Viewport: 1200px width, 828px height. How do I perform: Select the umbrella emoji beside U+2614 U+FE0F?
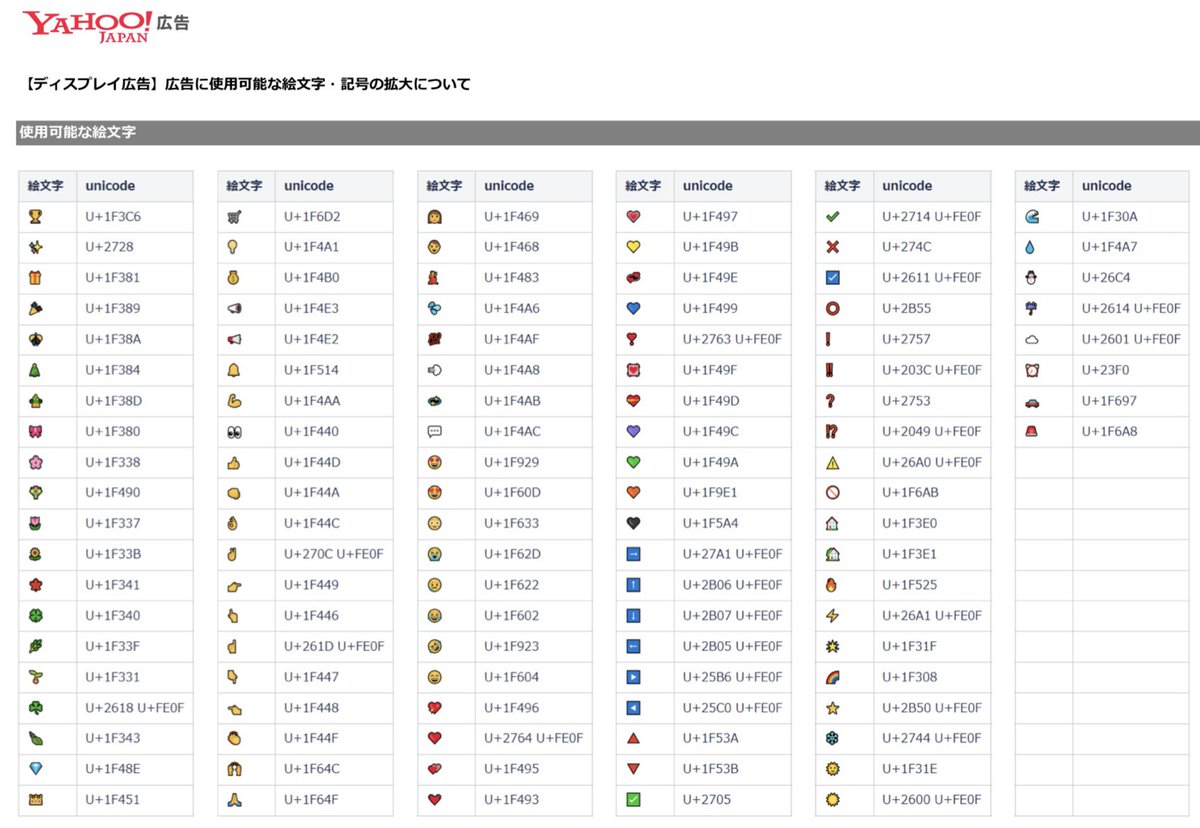click(x=1032, y=309)
